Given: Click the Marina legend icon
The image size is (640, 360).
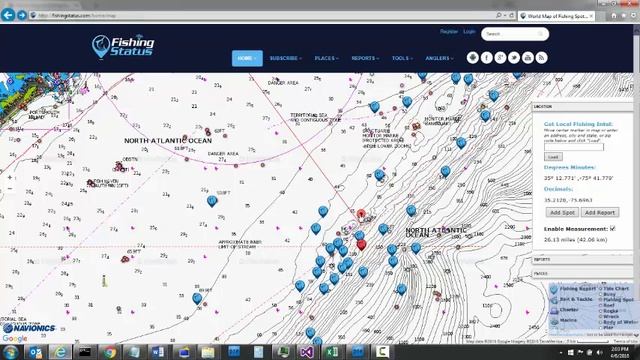Looking at the screenshot, I should pos(554,322).
